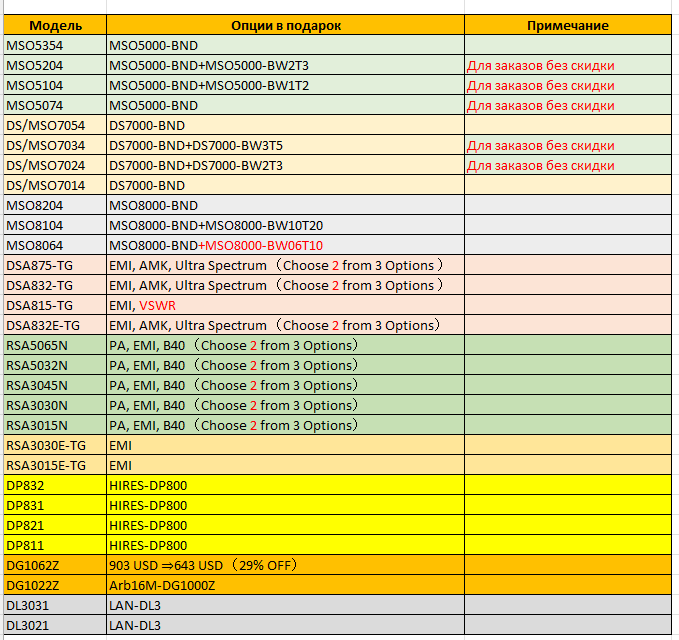Viewport: 679px width, 640px height.
Task: Click the RSA3015N cell
Action: [x=55, y=425]
